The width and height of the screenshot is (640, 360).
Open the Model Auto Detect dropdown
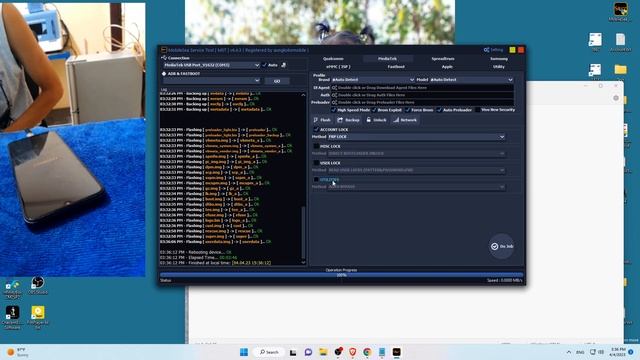pyautogui.click(x=471, y=80)
